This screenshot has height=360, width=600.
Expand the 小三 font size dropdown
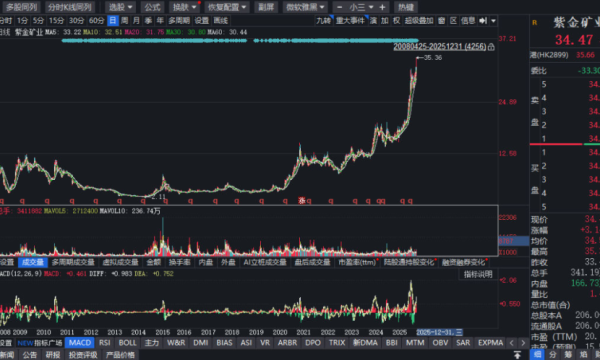pos(361,7)
